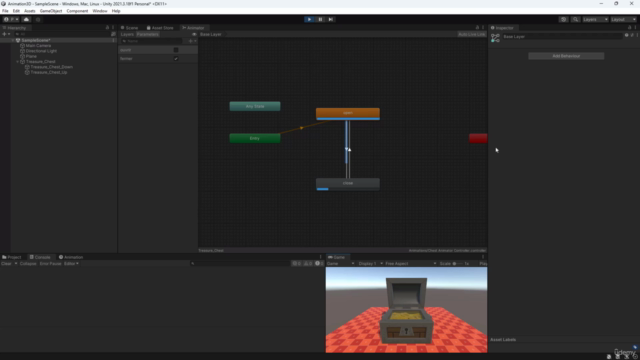Lock the Hierarchy panel

pyautogui.click(x=107, y=27)
